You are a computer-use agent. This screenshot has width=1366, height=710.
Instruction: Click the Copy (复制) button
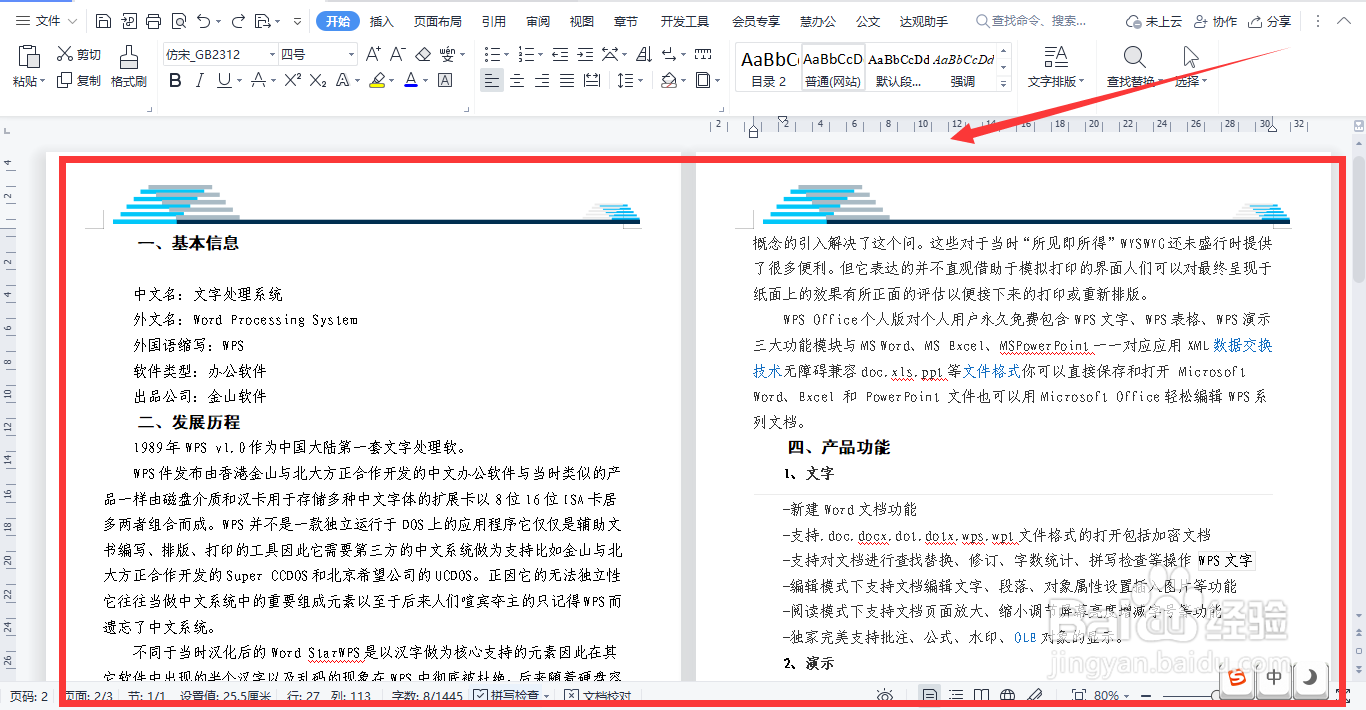[x=79, y=81]
